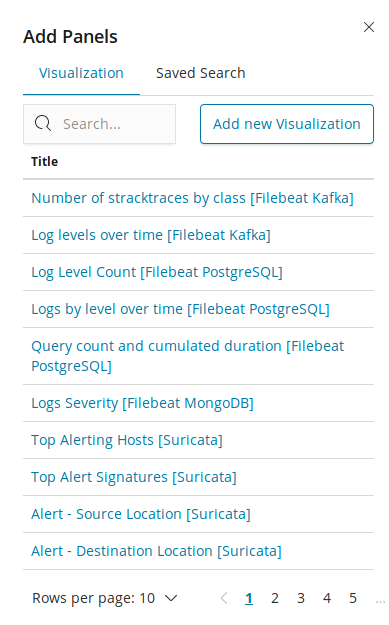
Task: Switch to Saved Search tab
Action: 200,73
